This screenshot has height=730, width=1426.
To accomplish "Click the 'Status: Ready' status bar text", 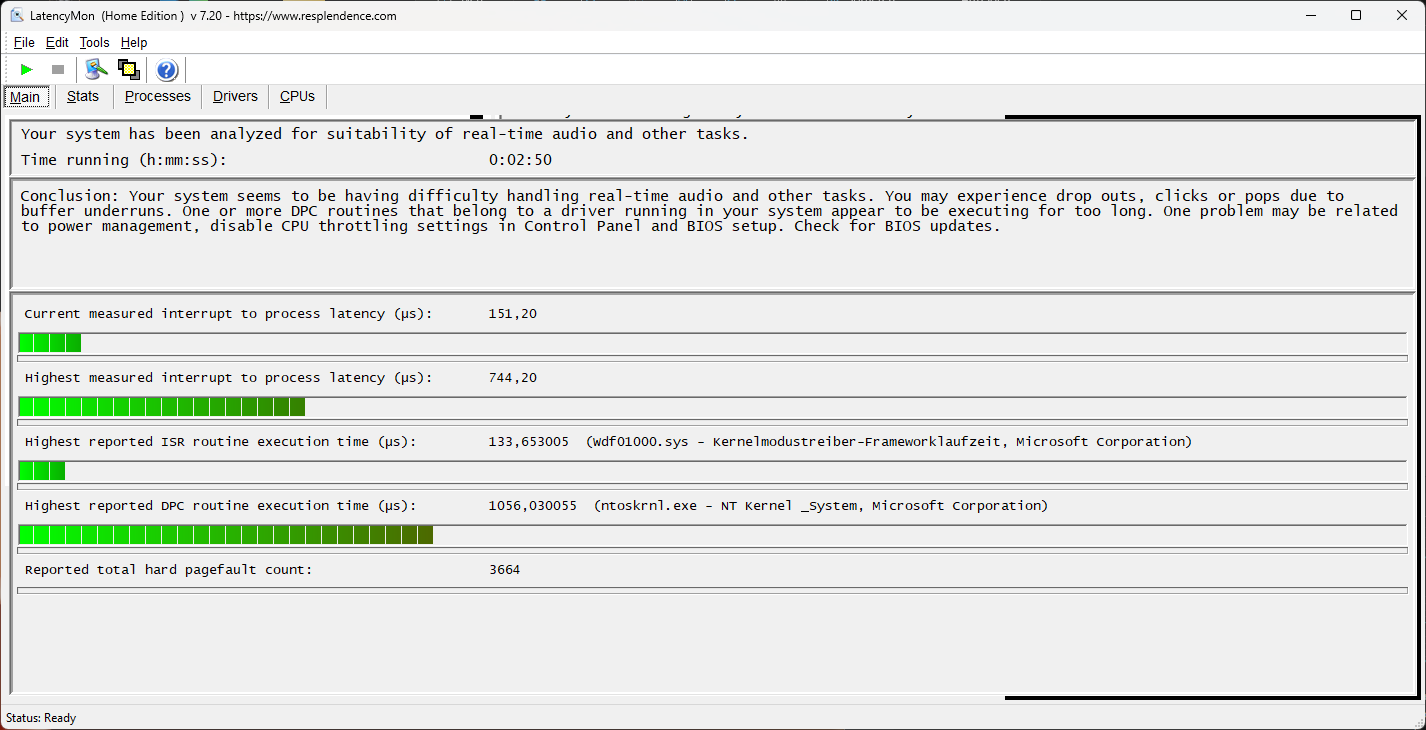I will [x=41, y=718].
